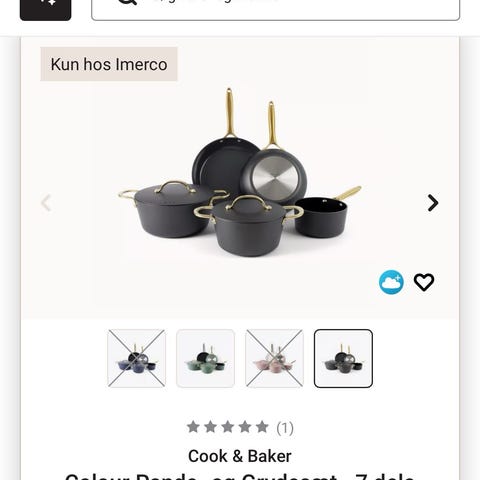This screenshot has height=480, width=480.
Task: Click the magnifying glass search icon
Action: (127, 2)
